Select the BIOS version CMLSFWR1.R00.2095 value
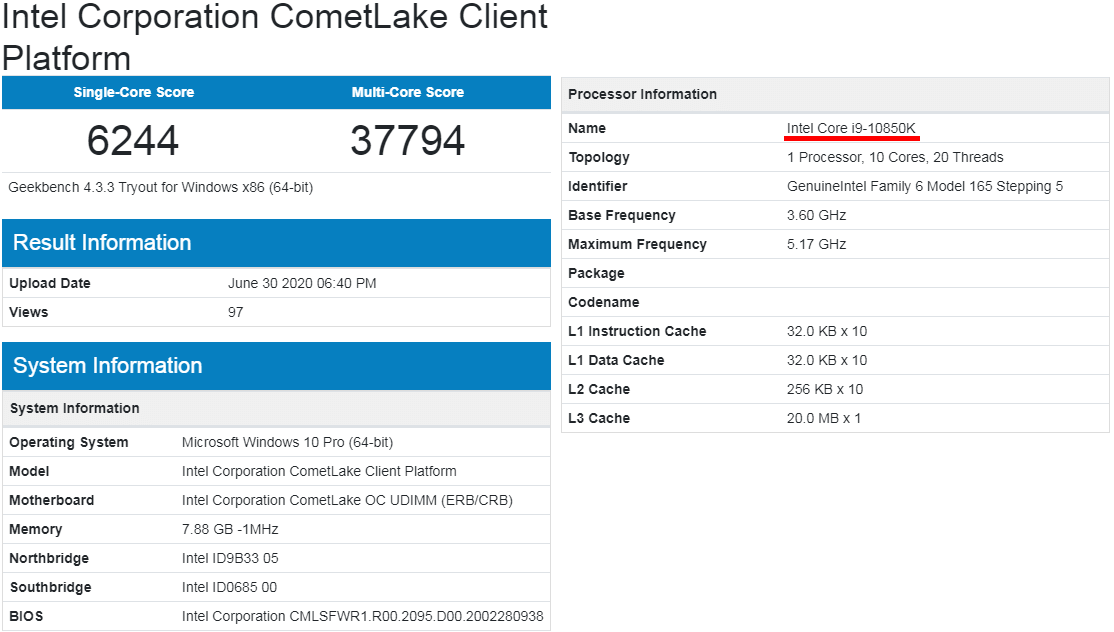Image resolution: width=1114 pixels, height=632 pixels. pos(362,616)
